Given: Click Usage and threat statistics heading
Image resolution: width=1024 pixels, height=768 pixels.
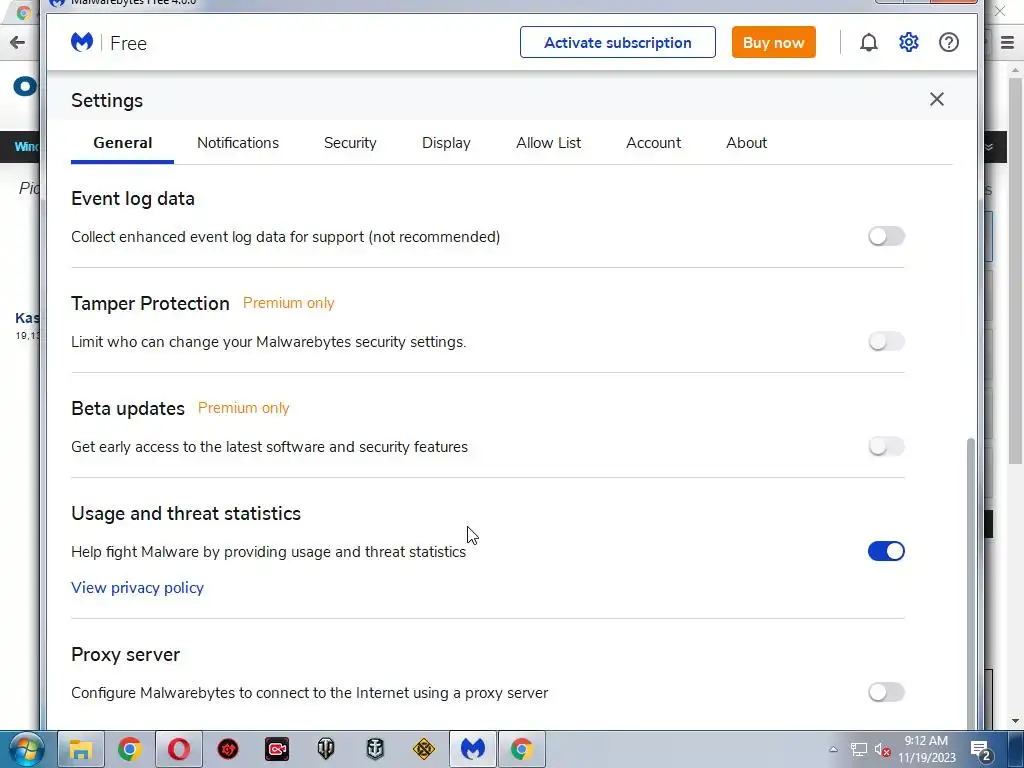Looking at the screenshot, I should 186,513.
